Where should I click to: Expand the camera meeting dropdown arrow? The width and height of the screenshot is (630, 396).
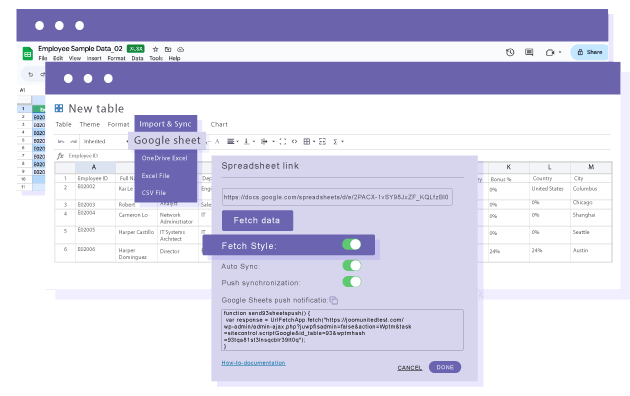click(560, 52)
